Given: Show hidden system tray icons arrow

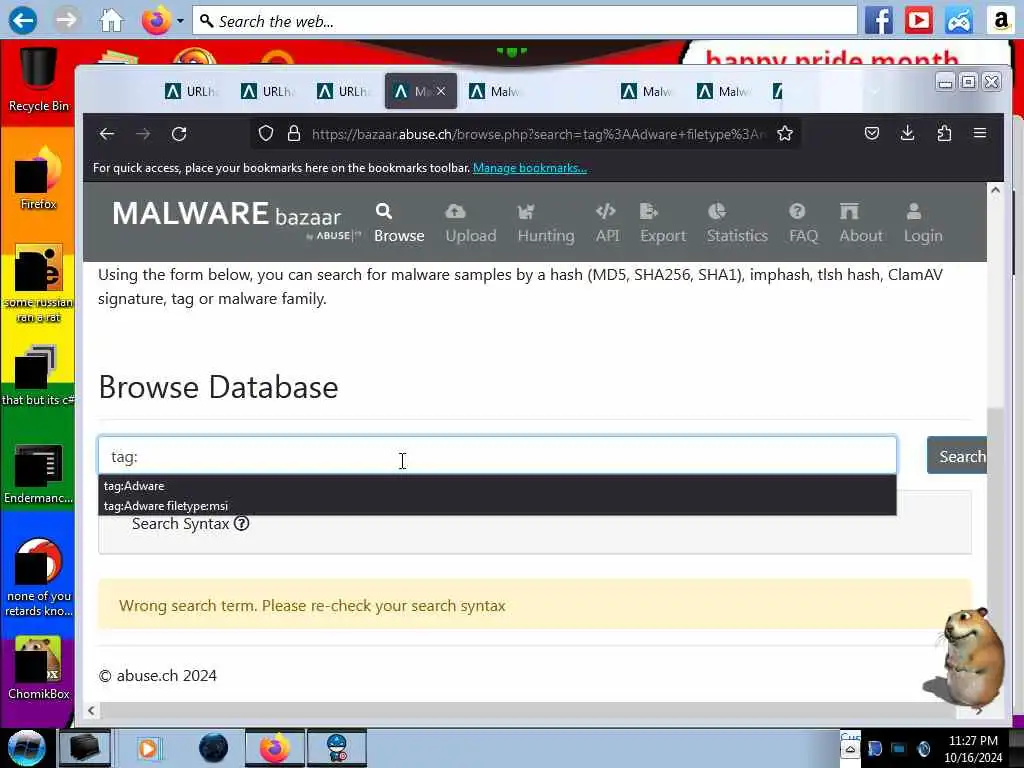Looking at the screenshot, I should click(x=850, y=749).
